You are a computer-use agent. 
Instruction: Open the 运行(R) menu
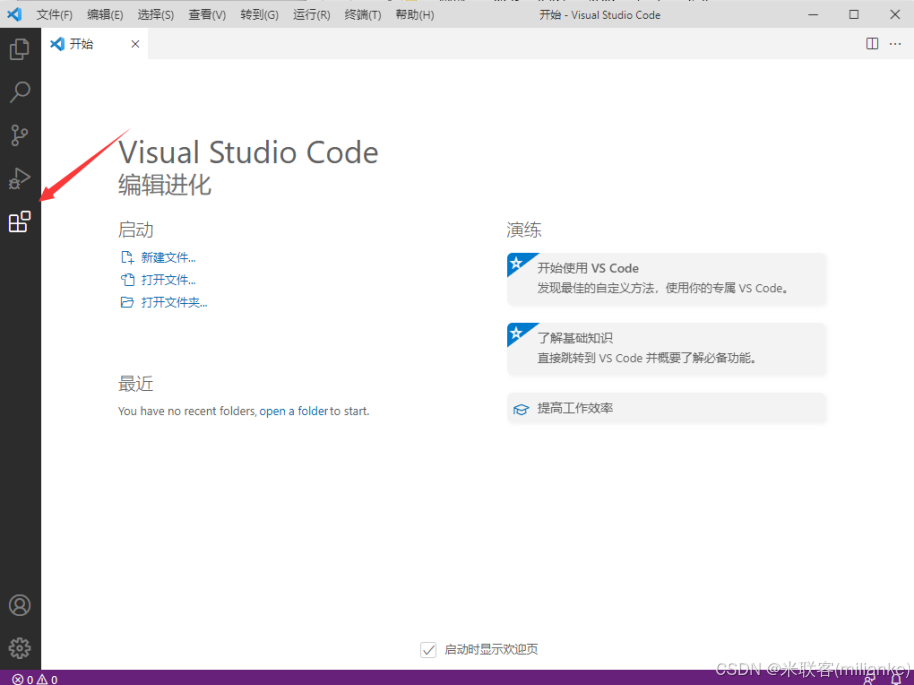(311, 15)
